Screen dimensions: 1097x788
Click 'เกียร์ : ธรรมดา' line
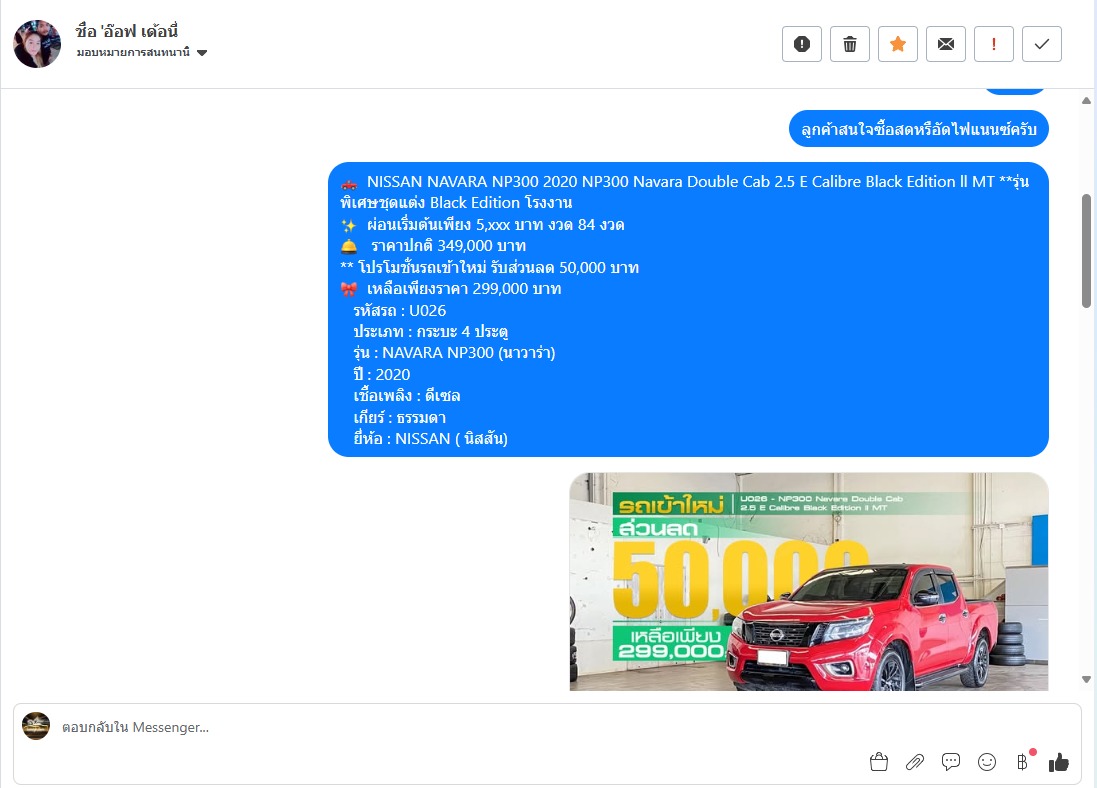coord(399,417)
